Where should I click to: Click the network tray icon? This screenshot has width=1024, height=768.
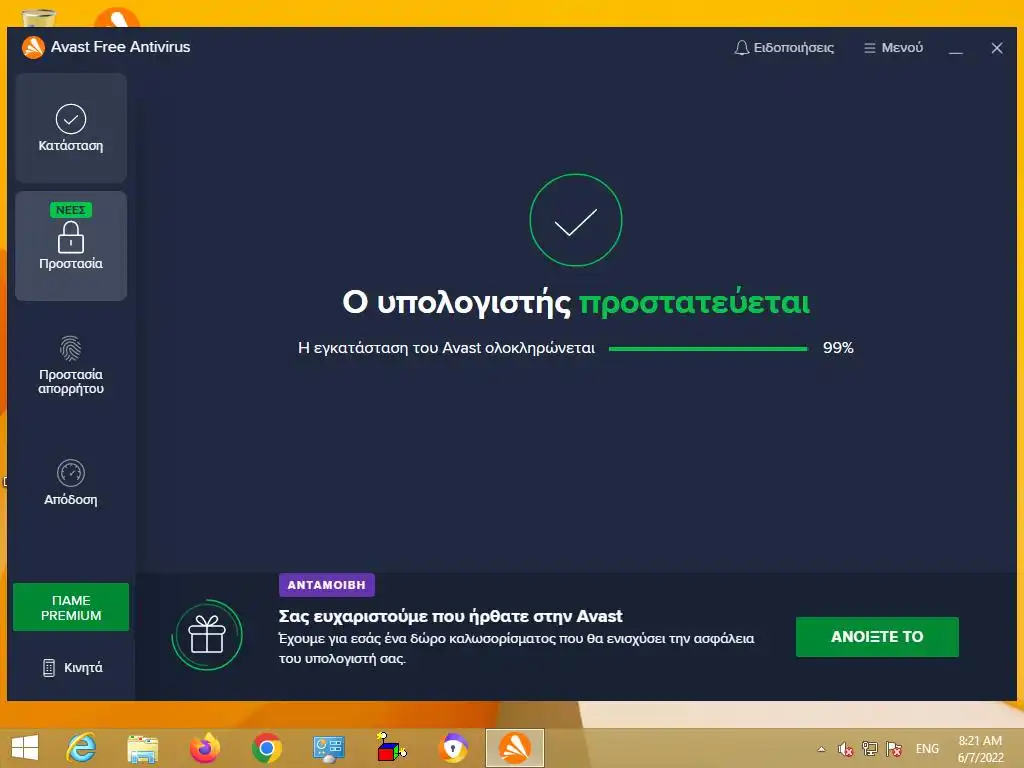870,749
